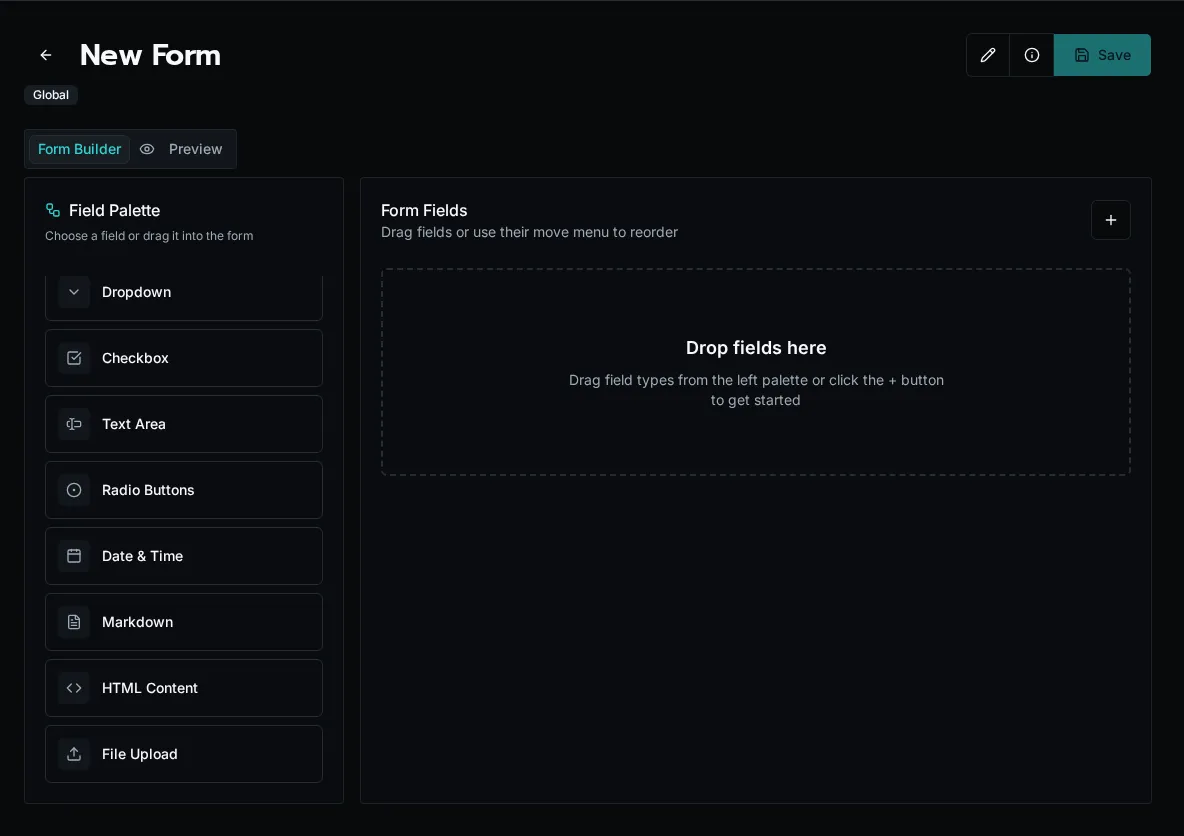
Task: Click the Radio Buttons field icon
Action: pyautogui.click(x=74, y=490)
